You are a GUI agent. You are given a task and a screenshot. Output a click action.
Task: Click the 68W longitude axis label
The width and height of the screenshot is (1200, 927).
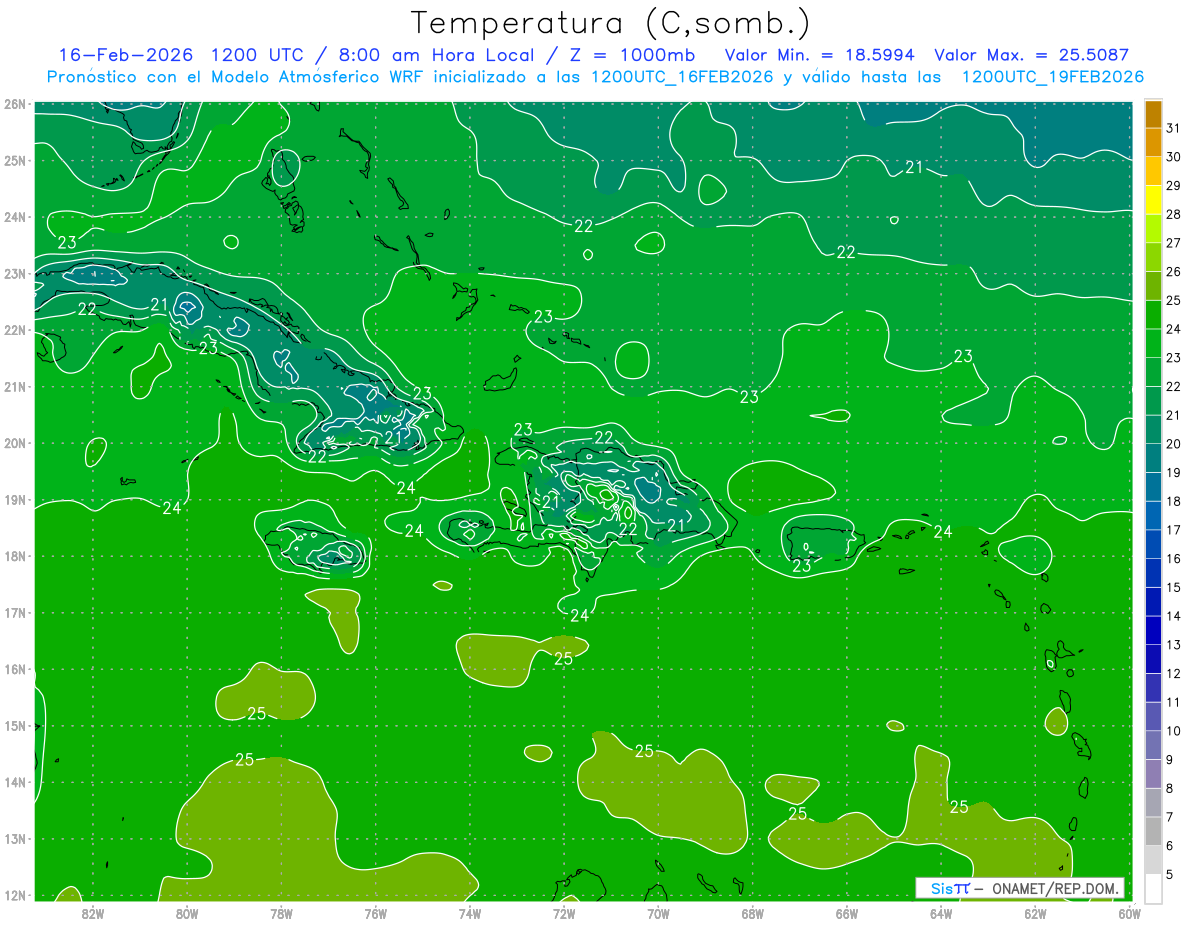coord(753,913)
